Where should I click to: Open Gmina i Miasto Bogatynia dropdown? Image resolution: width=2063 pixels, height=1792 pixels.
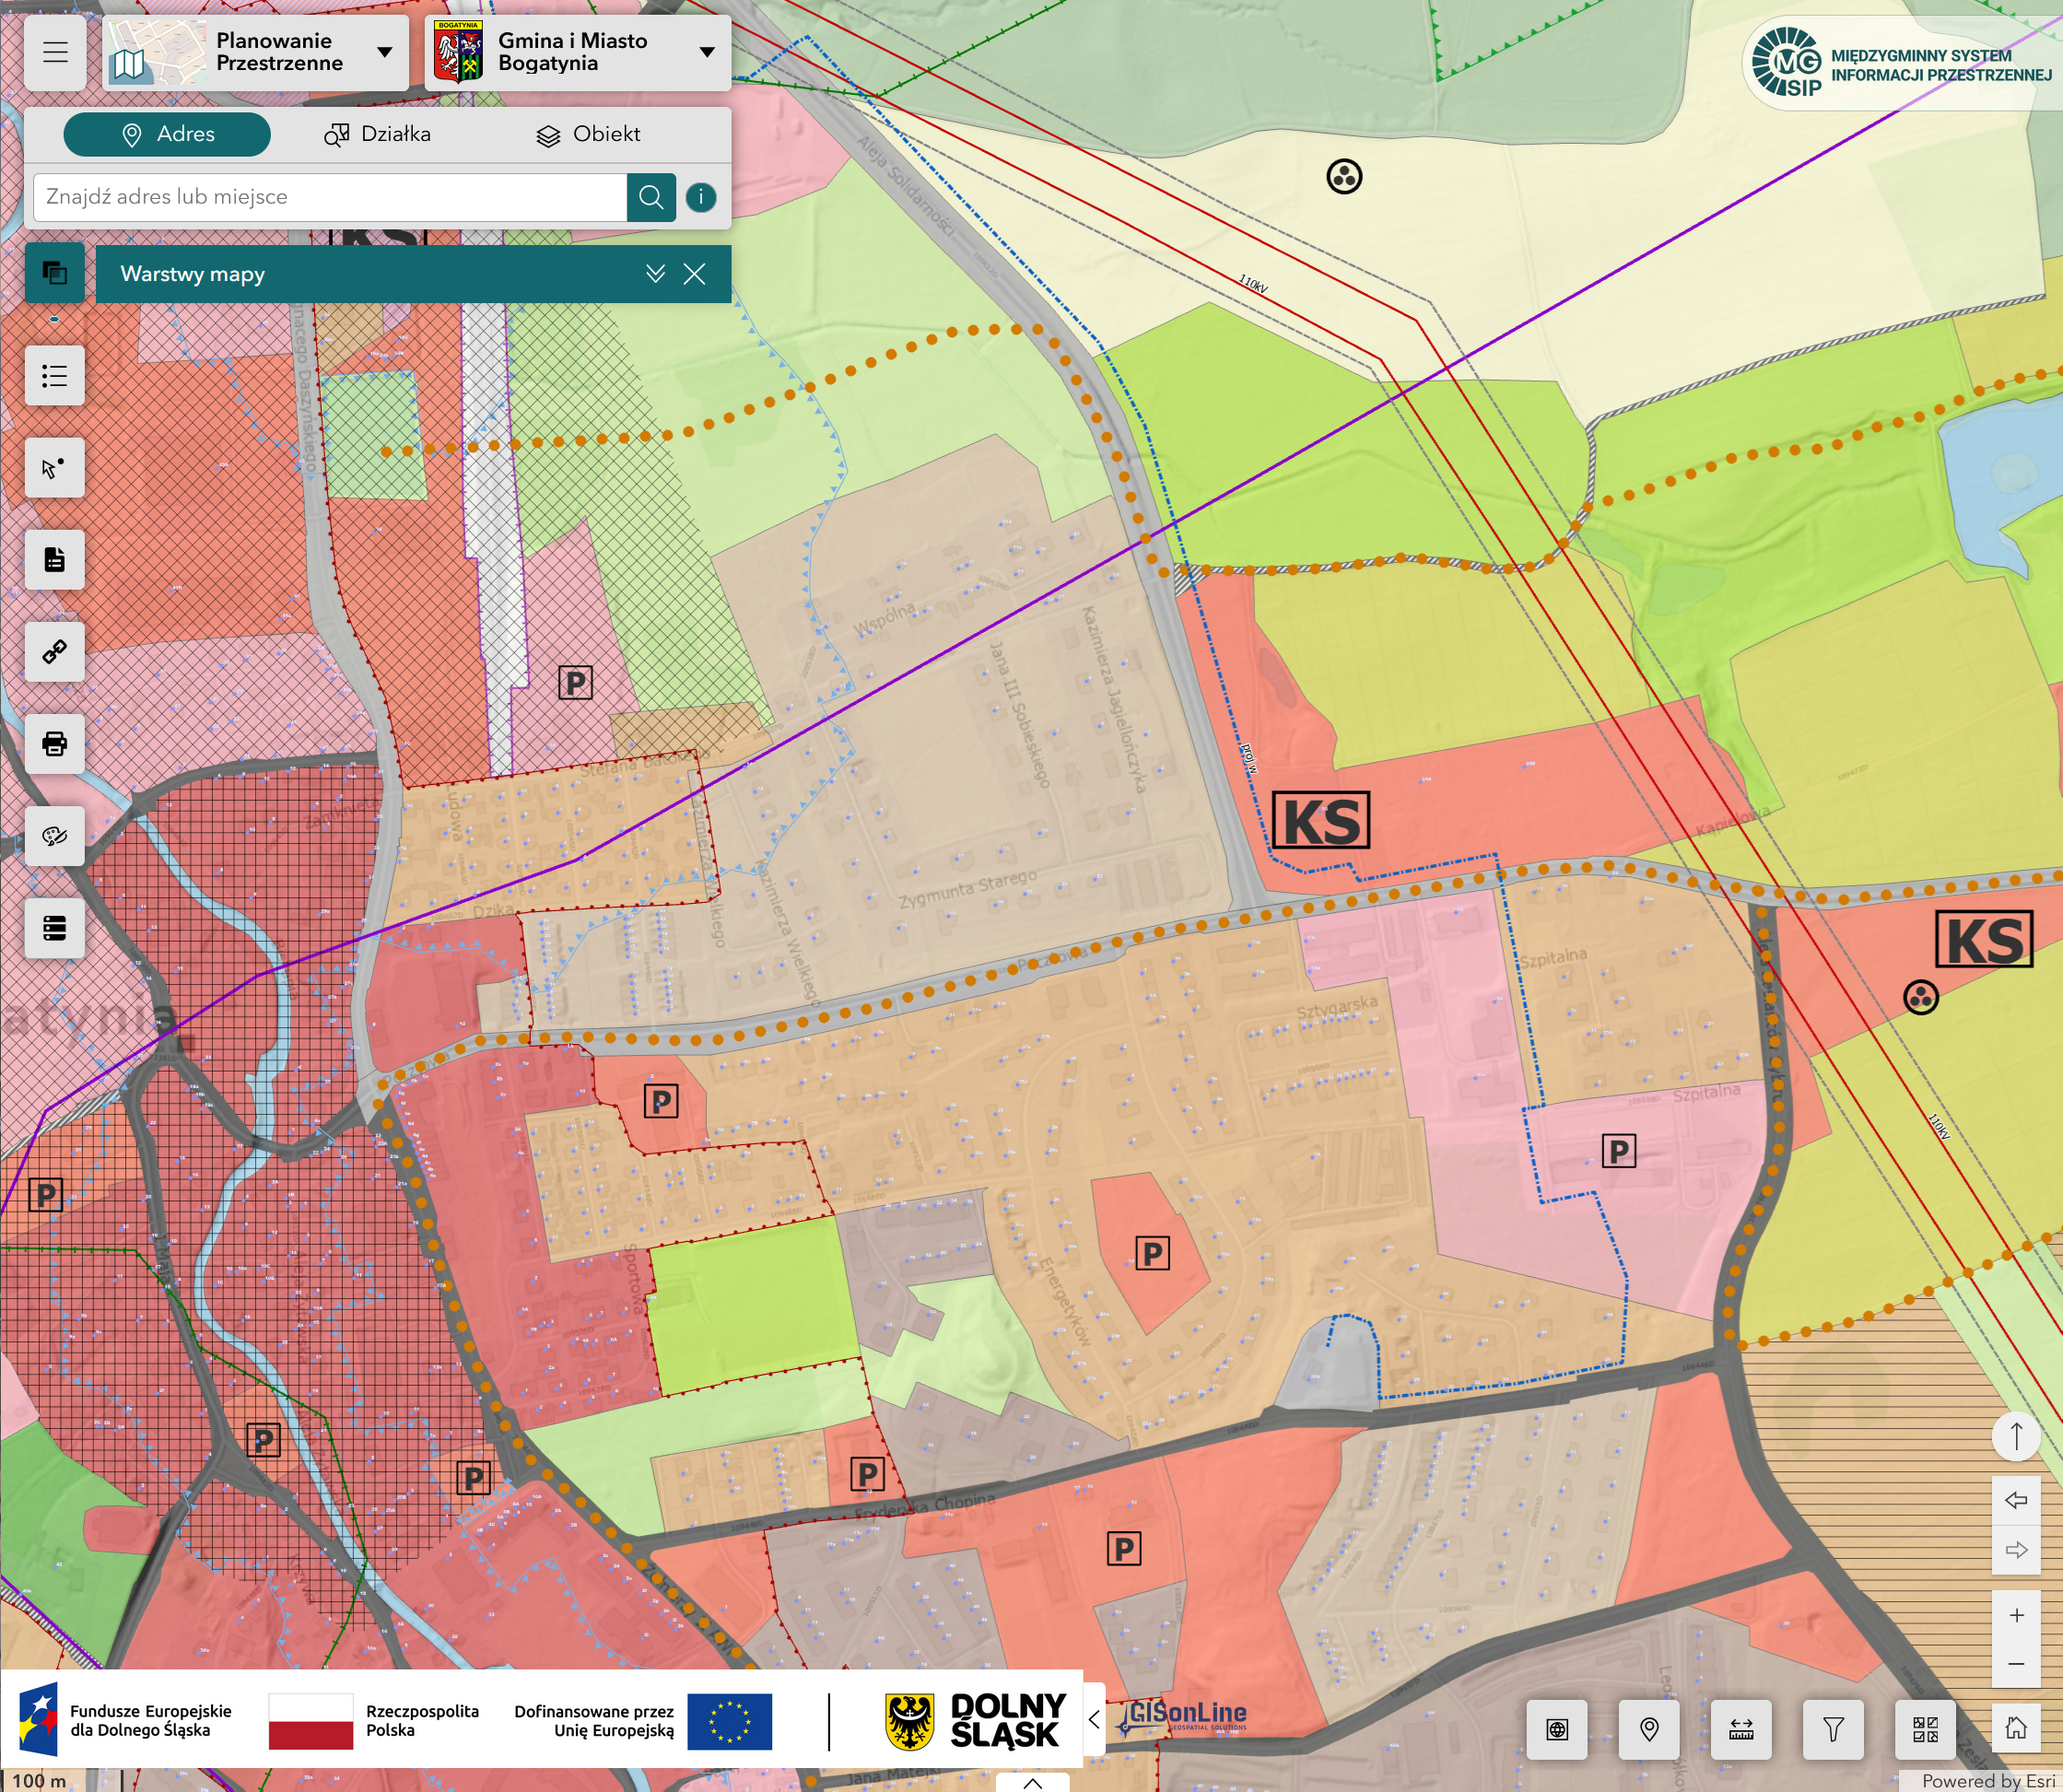[707, 52]
